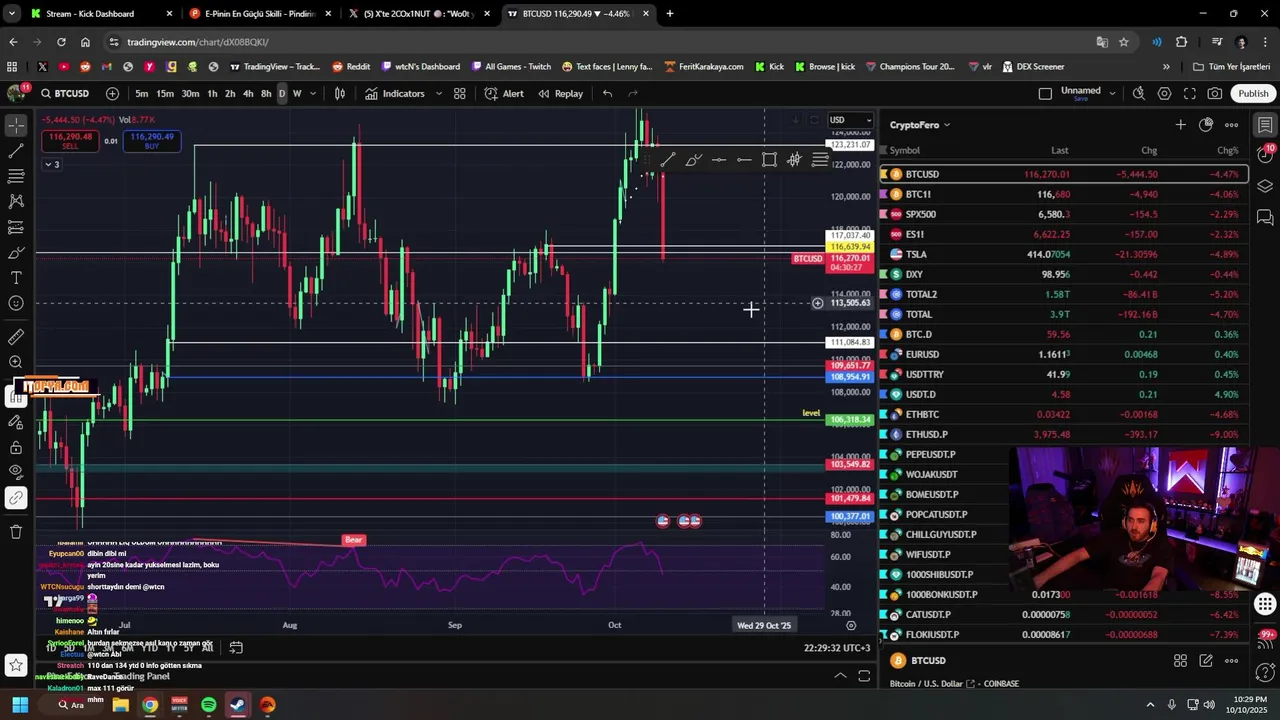Select the 4h timeframe
This screenshot has height=720, width=1280.
(248, 93)
